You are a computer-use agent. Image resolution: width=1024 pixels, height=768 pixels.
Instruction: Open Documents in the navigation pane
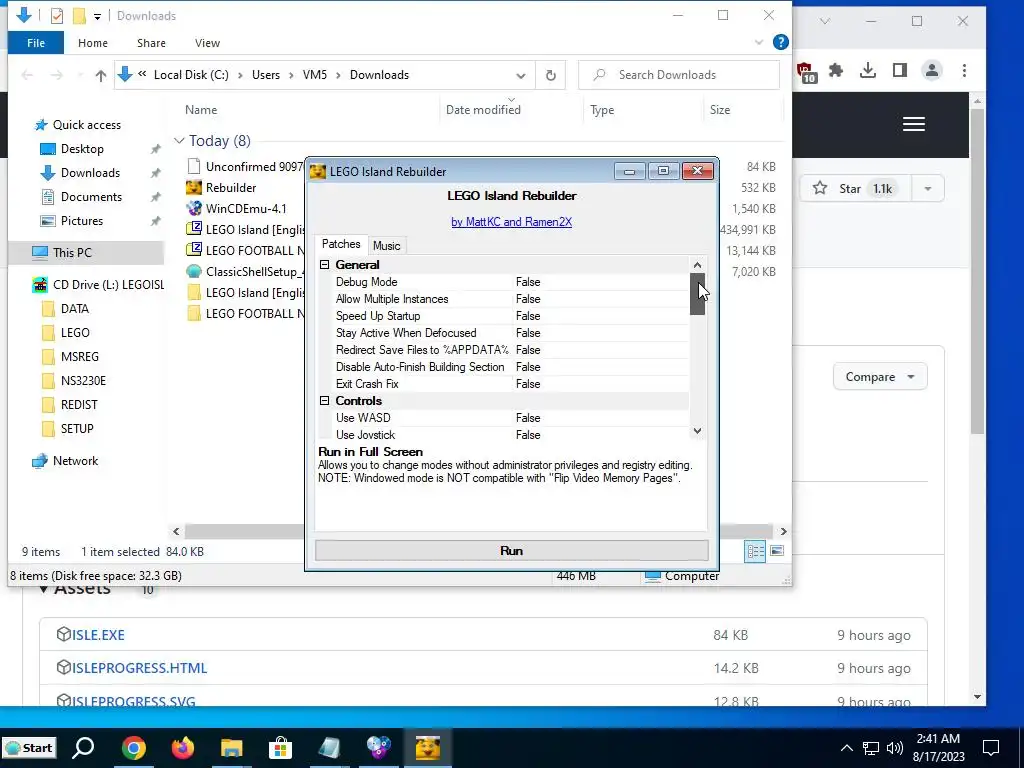91,197
